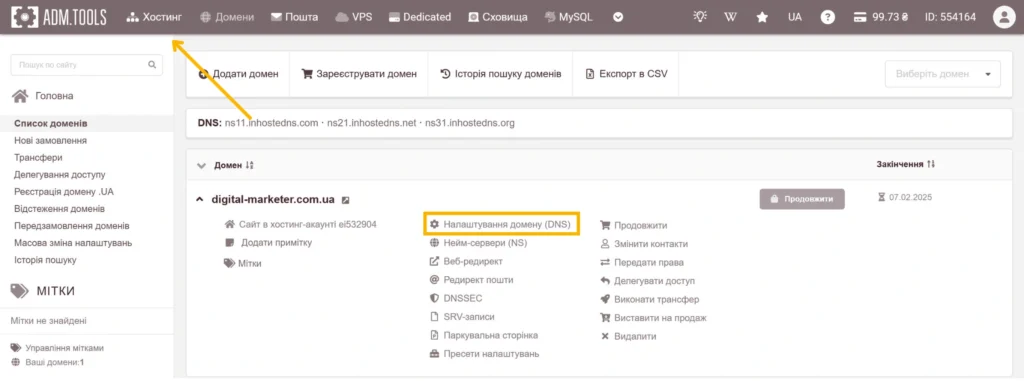Click Видалити domain option

click(628, 336)
